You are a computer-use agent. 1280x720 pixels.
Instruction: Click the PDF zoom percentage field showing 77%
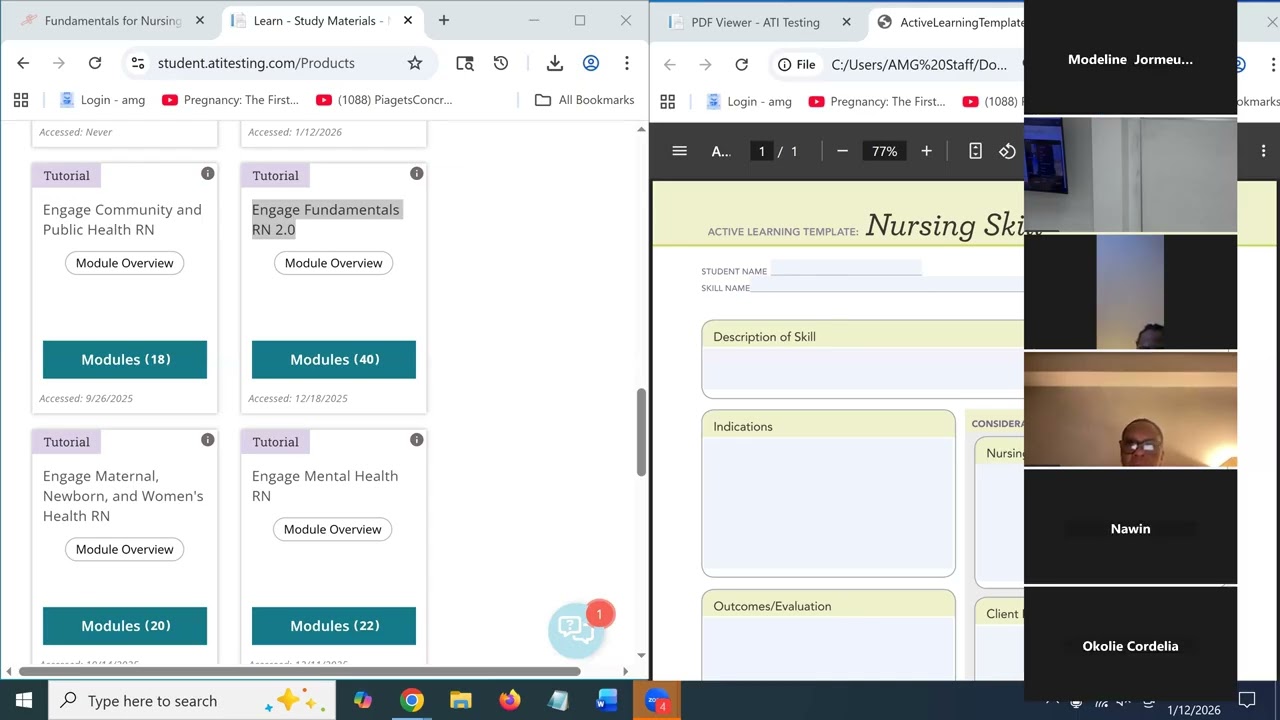click(884, 151)
